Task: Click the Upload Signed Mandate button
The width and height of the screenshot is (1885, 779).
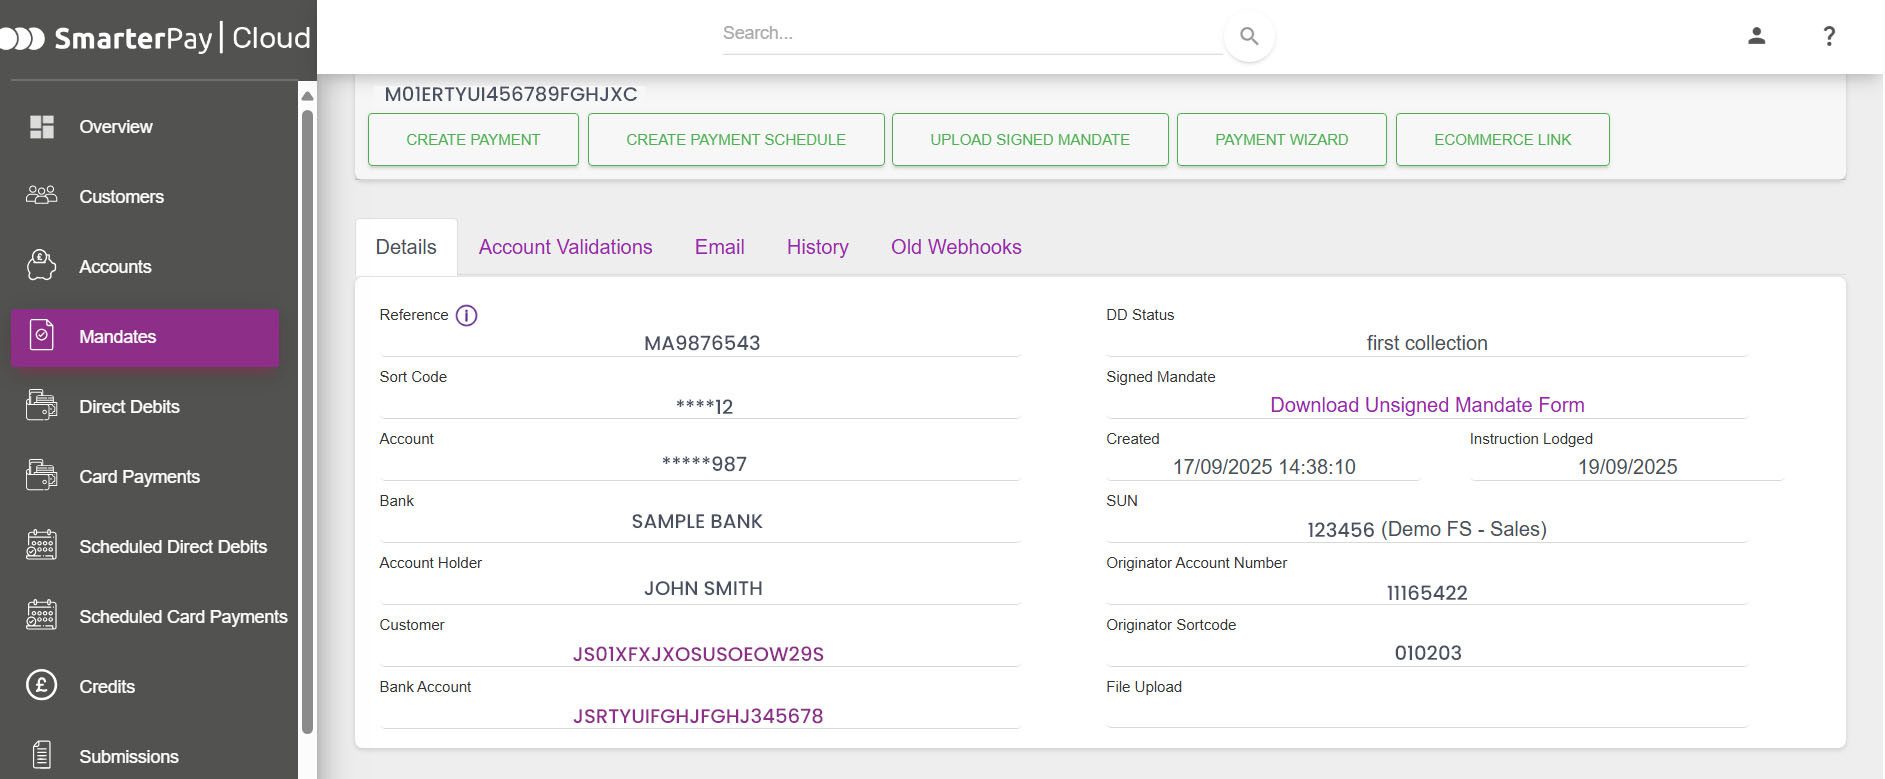Action: (1029, 140)
